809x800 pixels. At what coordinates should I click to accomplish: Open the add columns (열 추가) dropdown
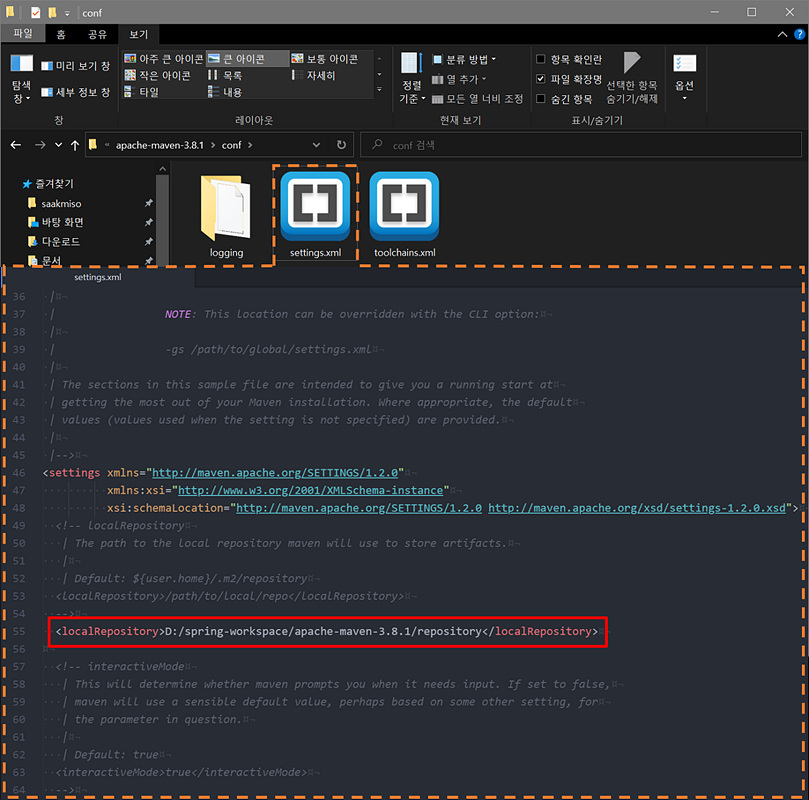(459, 79)
